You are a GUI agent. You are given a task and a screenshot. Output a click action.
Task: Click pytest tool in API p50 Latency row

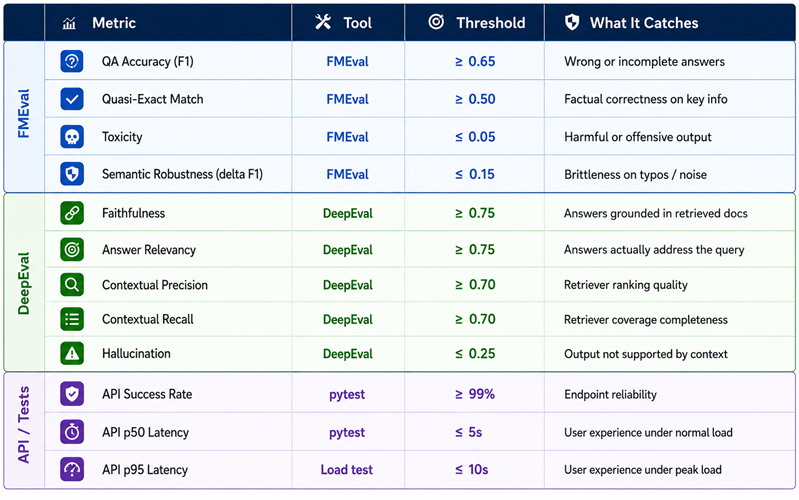[347, 433]
